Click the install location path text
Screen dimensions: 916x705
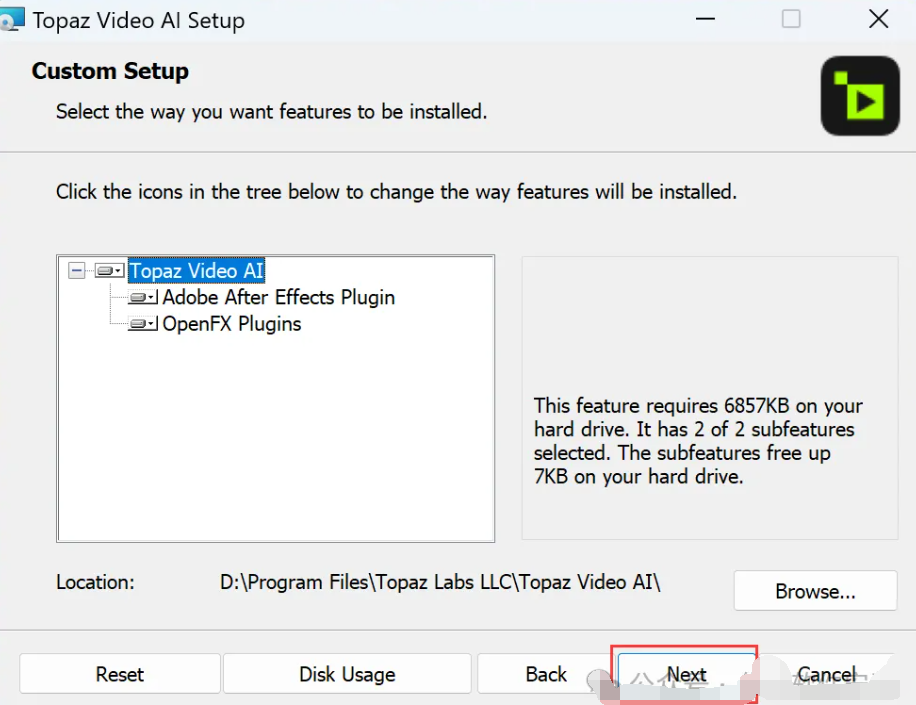[x=440, y=582]
